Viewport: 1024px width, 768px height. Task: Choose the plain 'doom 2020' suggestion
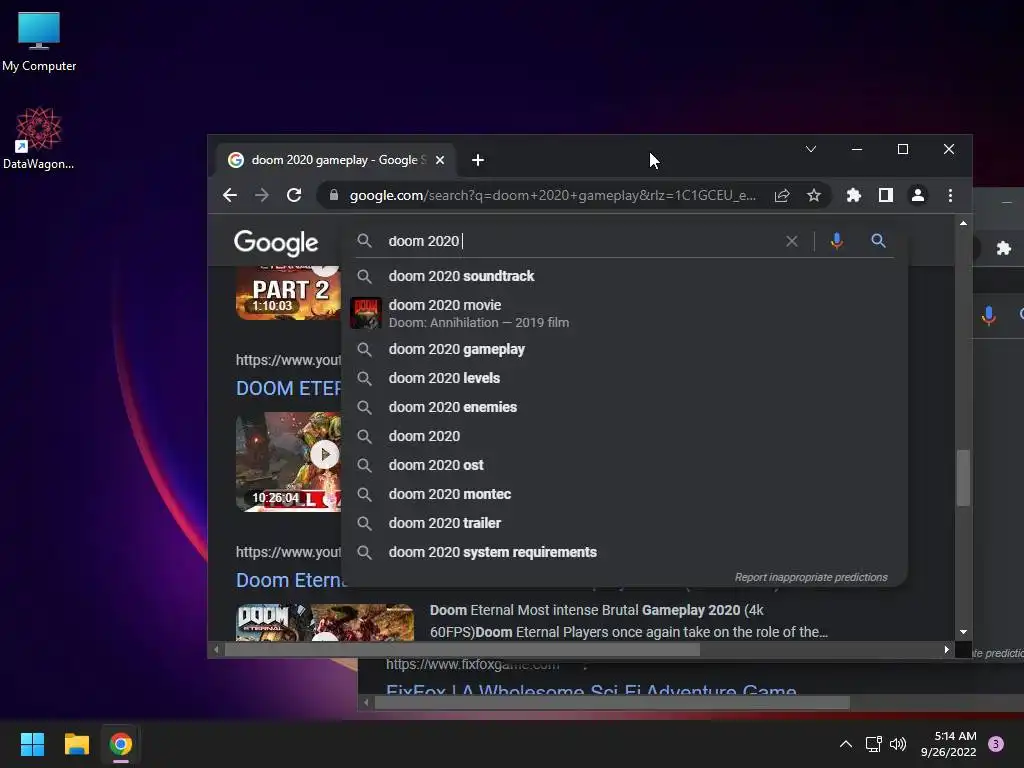tap(624, 436)
